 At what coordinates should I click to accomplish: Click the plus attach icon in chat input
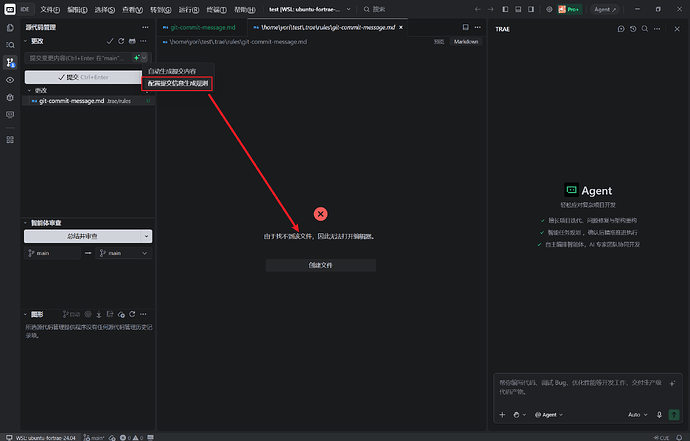(502, 415)
